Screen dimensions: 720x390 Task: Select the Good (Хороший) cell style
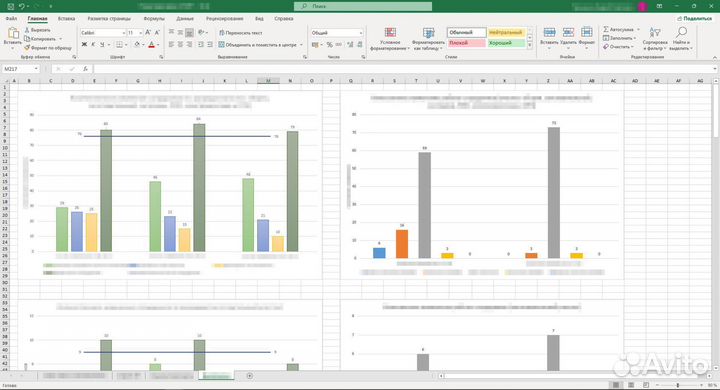[x=506, y=43]
